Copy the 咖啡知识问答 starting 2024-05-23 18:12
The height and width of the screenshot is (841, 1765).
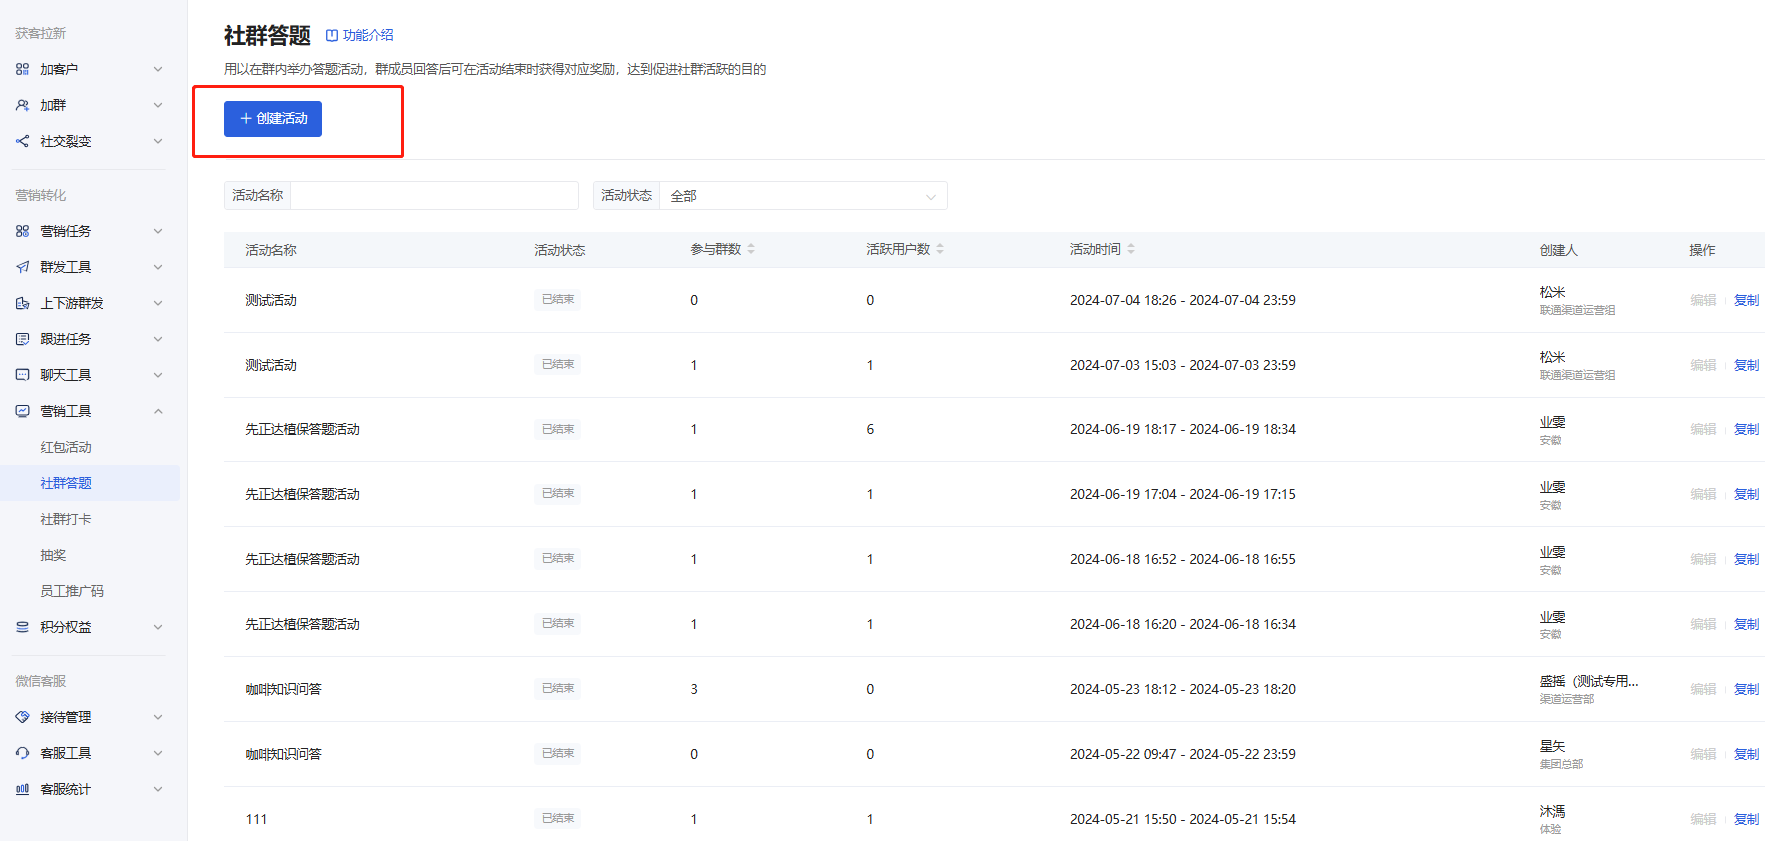click(1746, 689)
